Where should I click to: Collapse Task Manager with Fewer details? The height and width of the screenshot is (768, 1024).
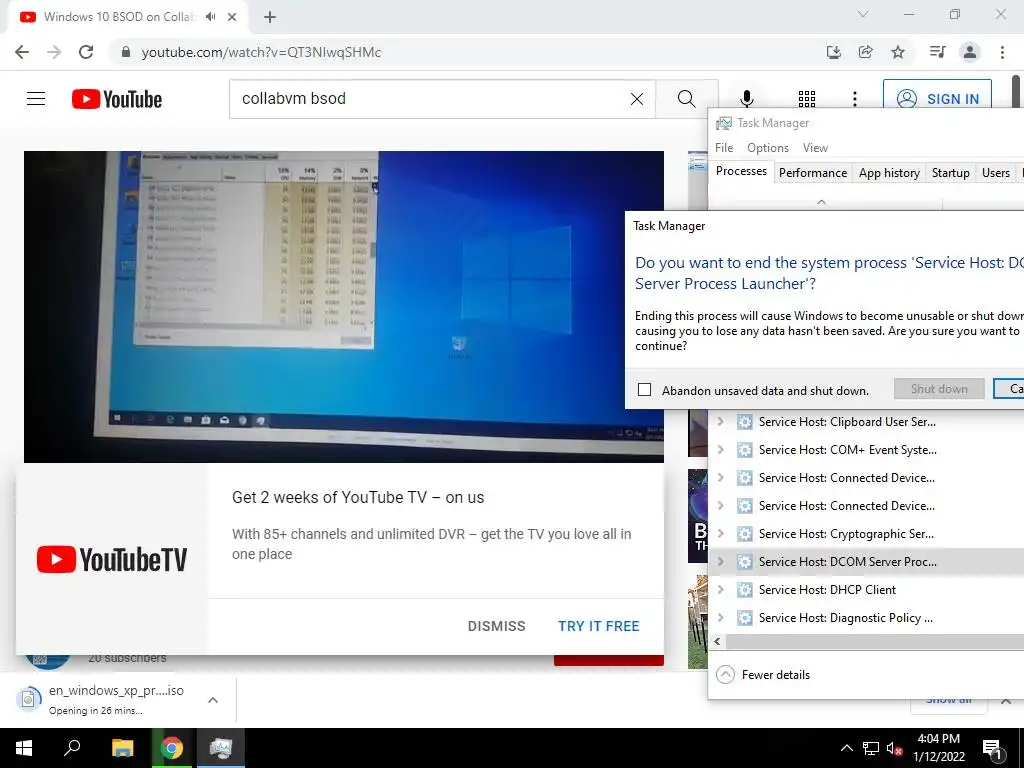pos(763,675)
